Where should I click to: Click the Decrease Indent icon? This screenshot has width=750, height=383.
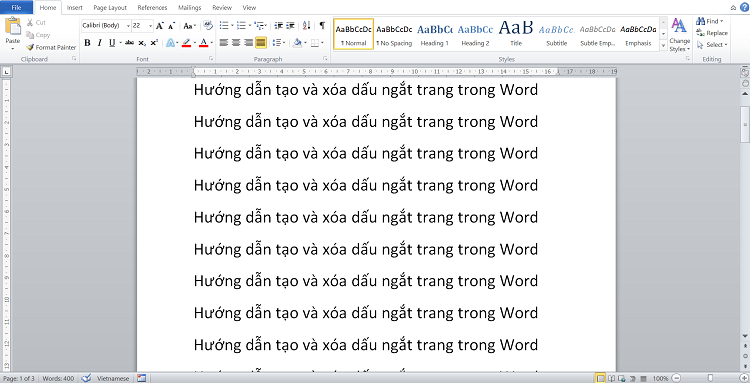(x=278, y=26)
